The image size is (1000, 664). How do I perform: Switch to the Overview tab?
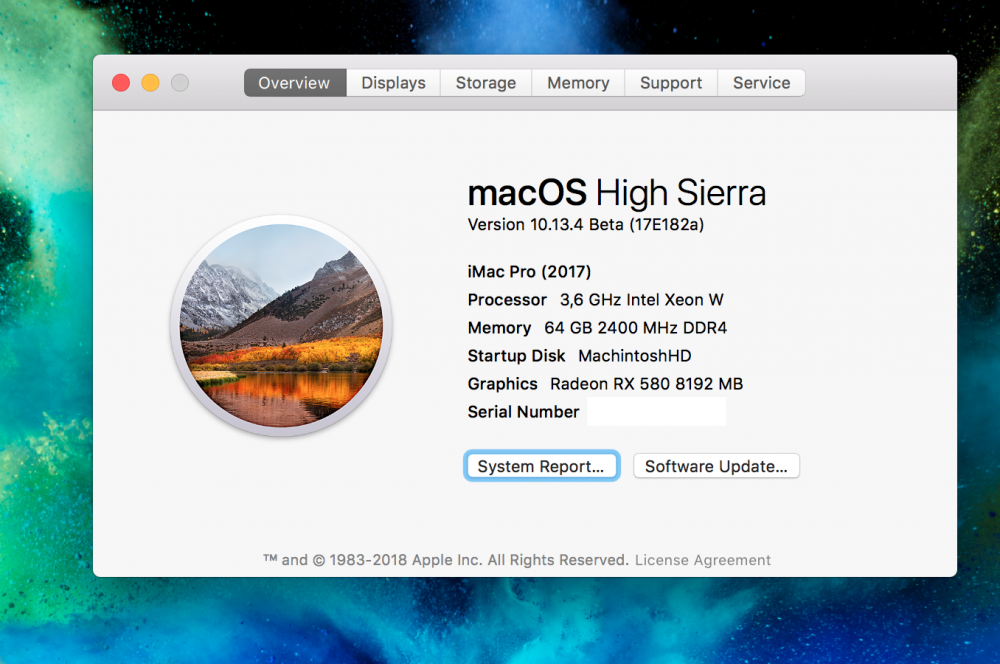(295, 83)
